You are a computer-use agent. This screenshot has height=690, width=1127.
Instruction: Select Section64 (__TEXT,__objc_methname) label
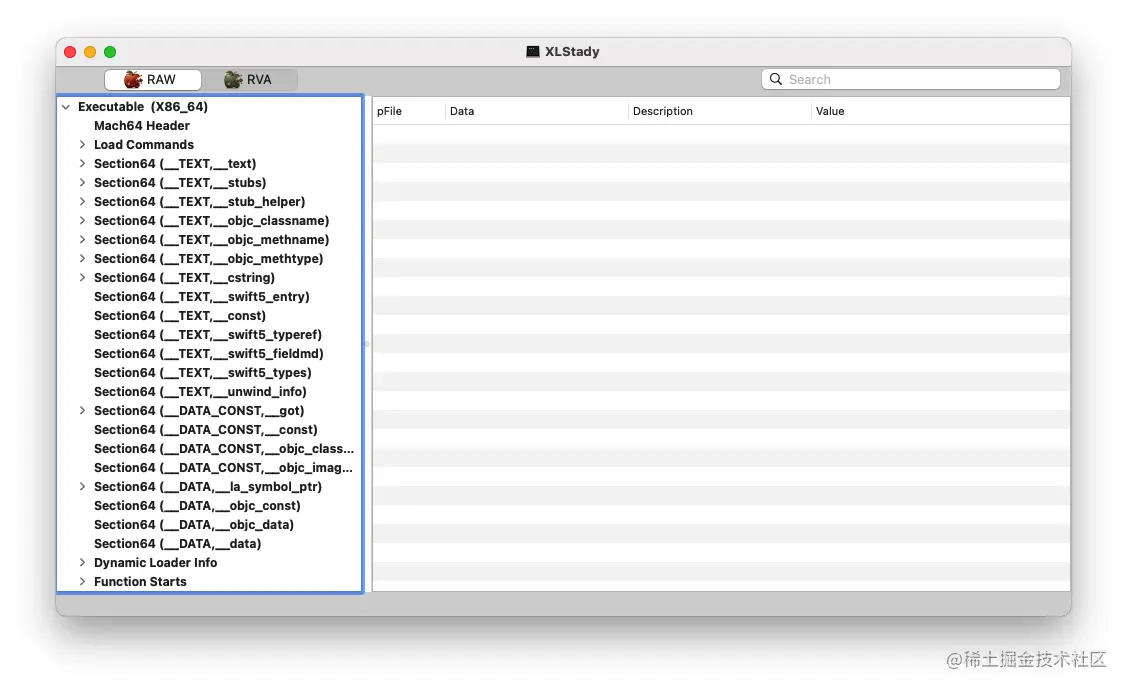coord(211,240)
